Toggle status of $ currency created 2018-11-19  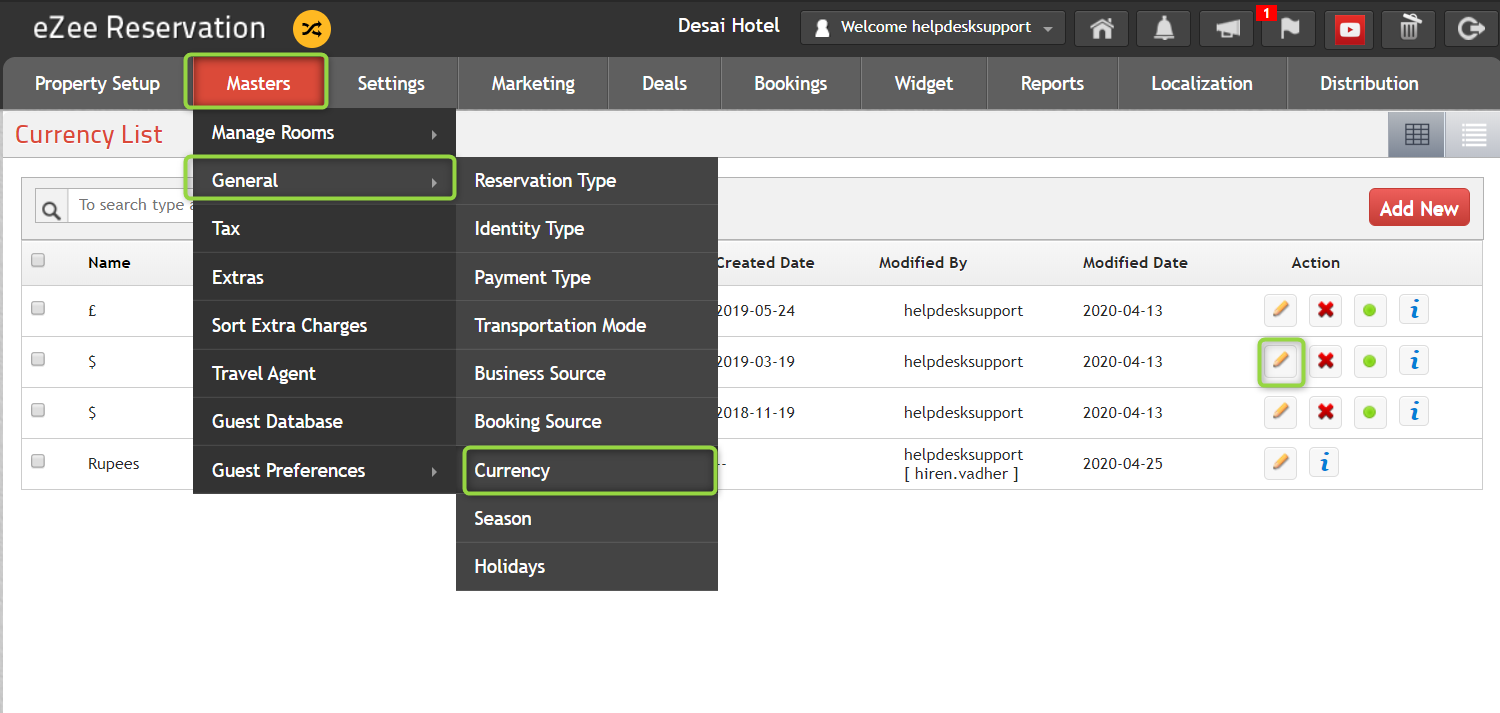coord(1369,411)
